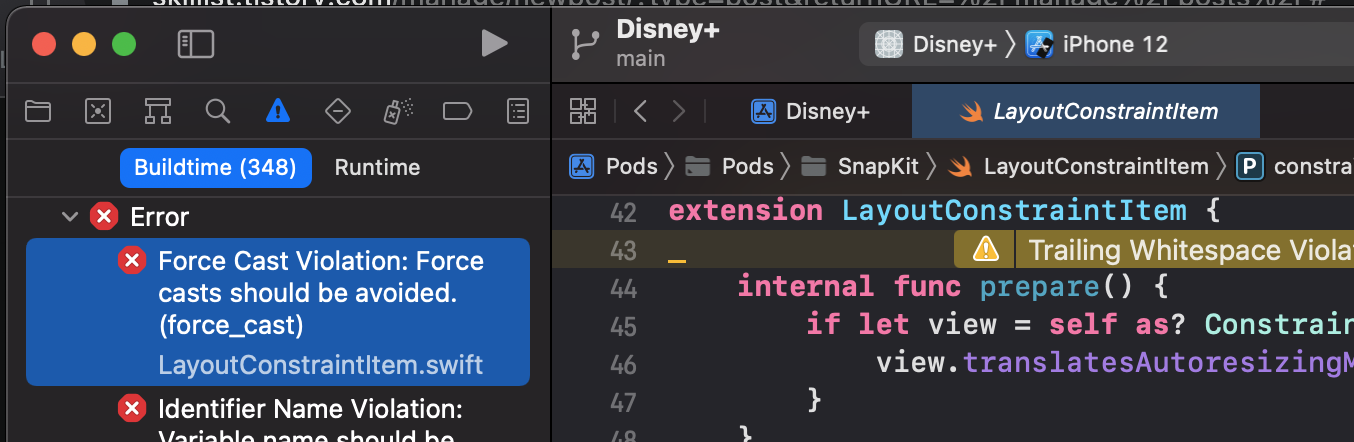This screenshot has width=1354, height=442.
Task: Click the LayoutConstraintItem breadcrumb
Action: pos(1078,166)
